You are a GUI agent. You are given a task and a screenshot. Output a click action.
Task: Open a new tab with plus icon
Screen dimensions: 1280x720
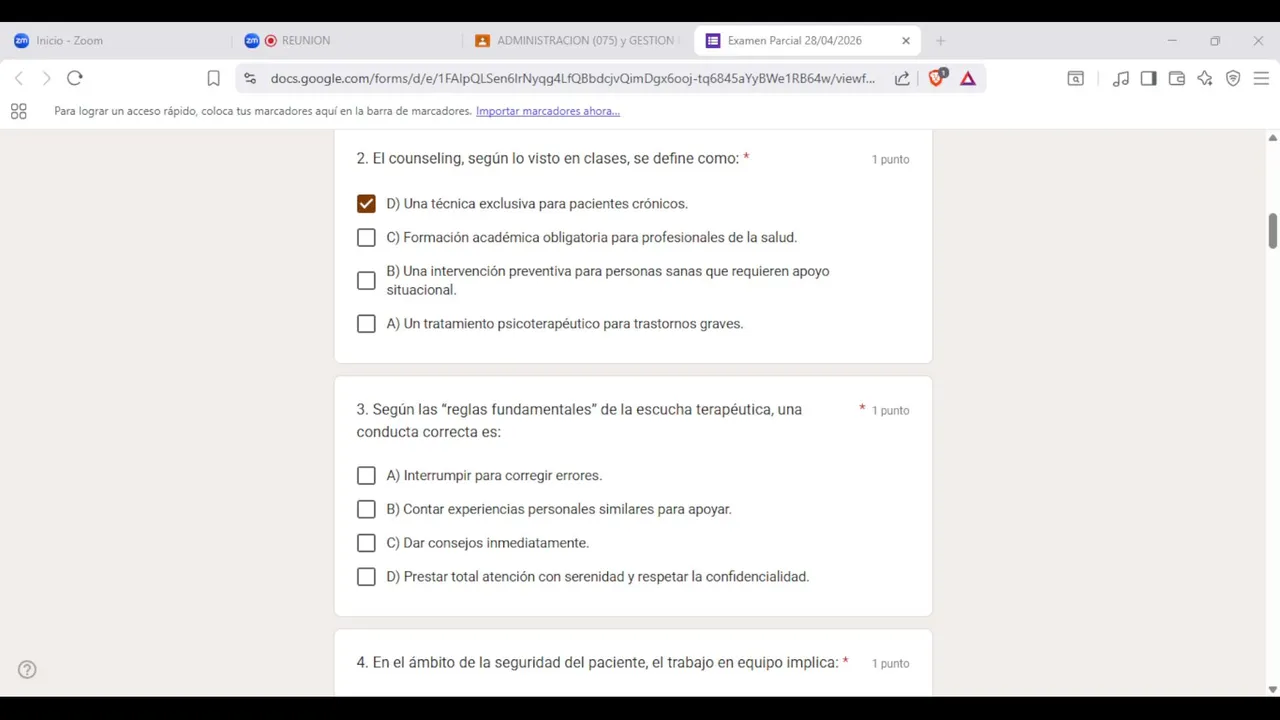(x=940, y=41)
